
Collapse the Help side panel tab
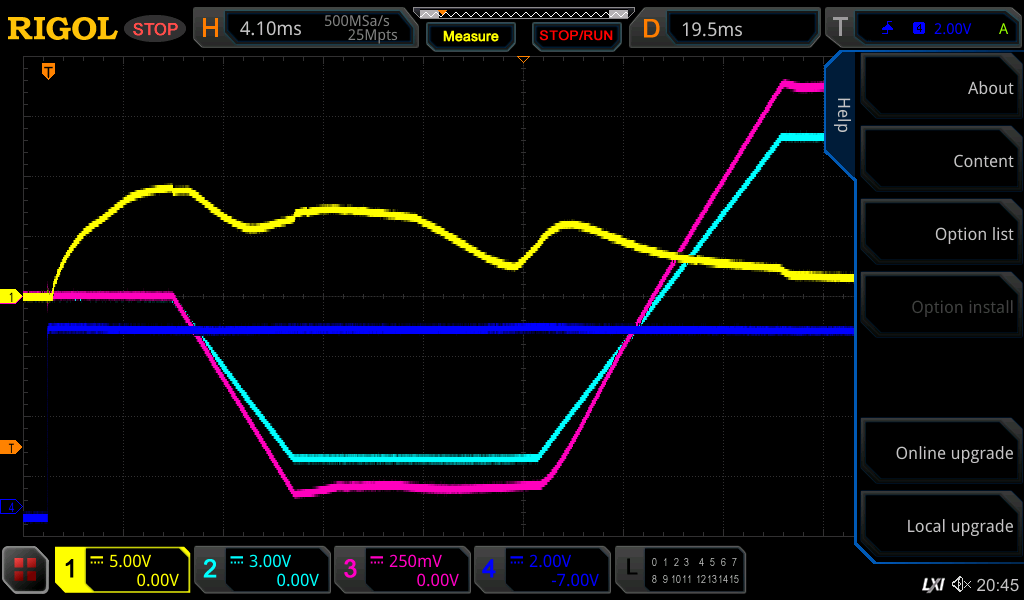[841, 113]
